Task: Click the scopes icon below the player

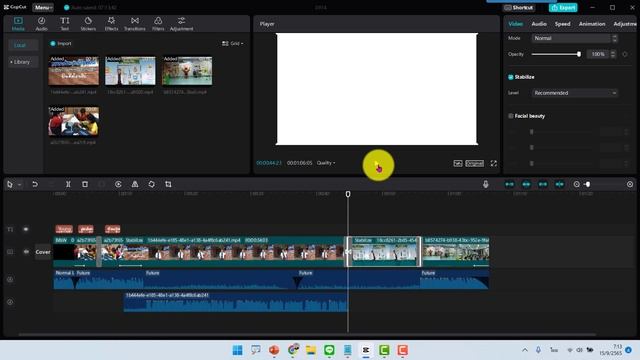Action: [x=458, y=163]
